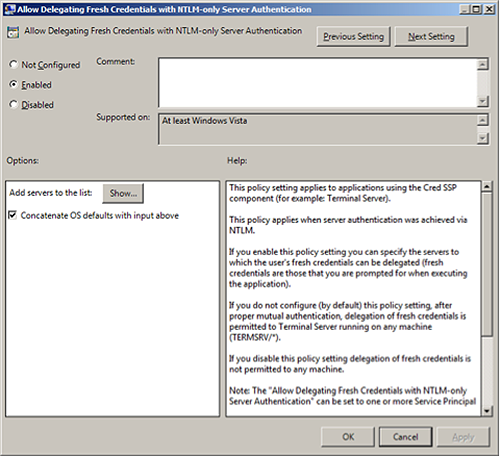Select the Enabled radio button

tap(13, 84)
